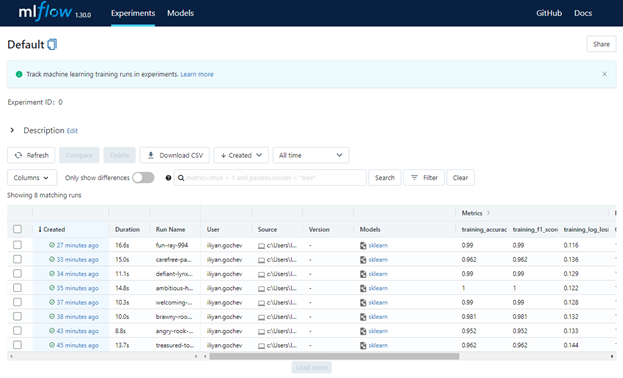Image resolution: width=623 pixels, height=378 pixels.
Task: Check the angry-rook run checkbox
Action: click(x=17, y=331)
